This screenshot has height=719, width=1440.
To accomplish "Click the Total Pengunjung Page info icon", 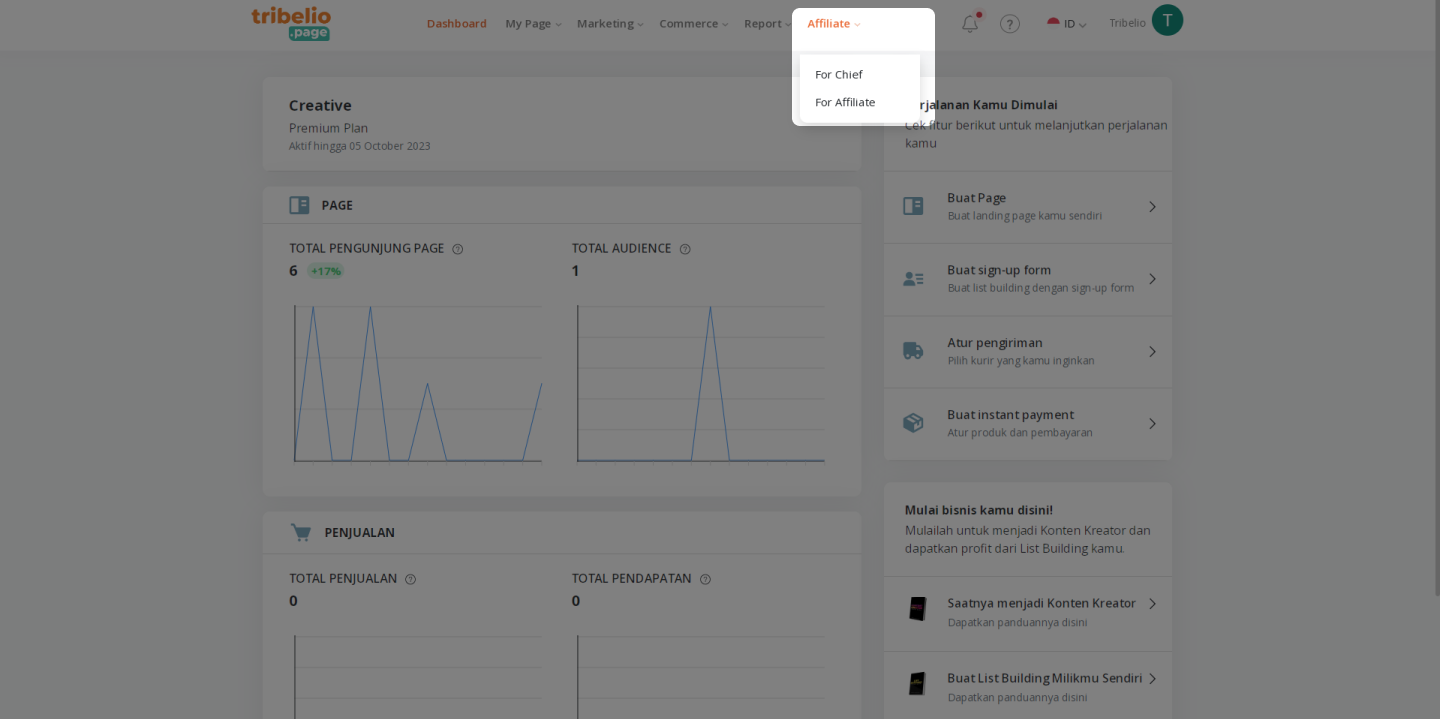I will click(x=458, y=249).
